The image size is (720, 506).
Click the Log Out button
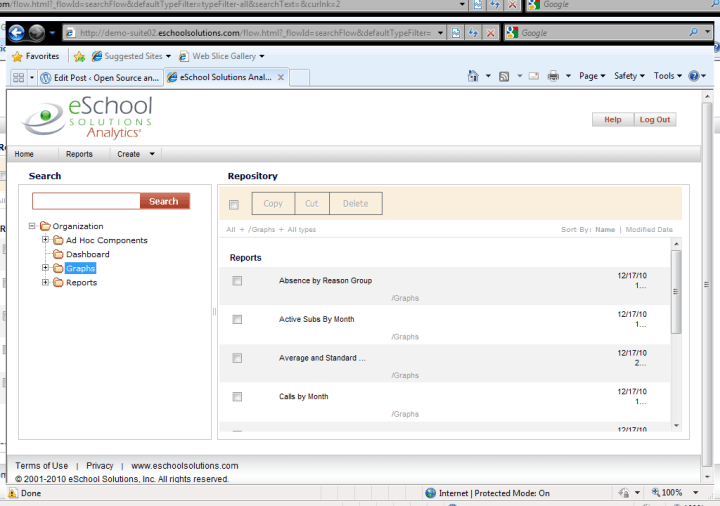click(x=655, y=119)
